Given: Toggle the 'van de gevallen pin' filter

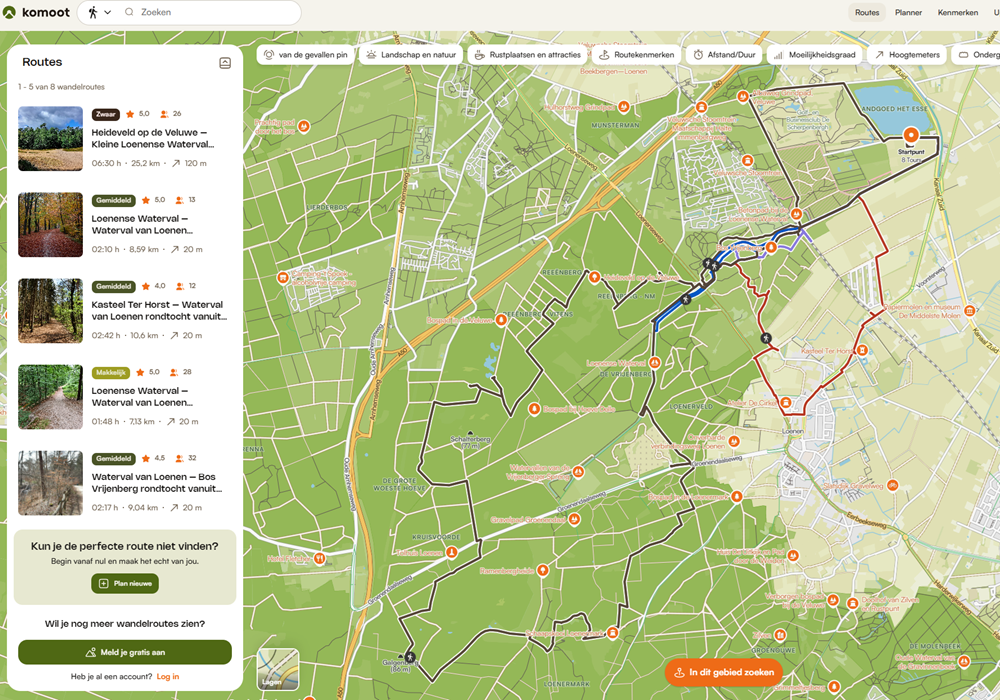Looking at the screenshot, I should 306,55.
